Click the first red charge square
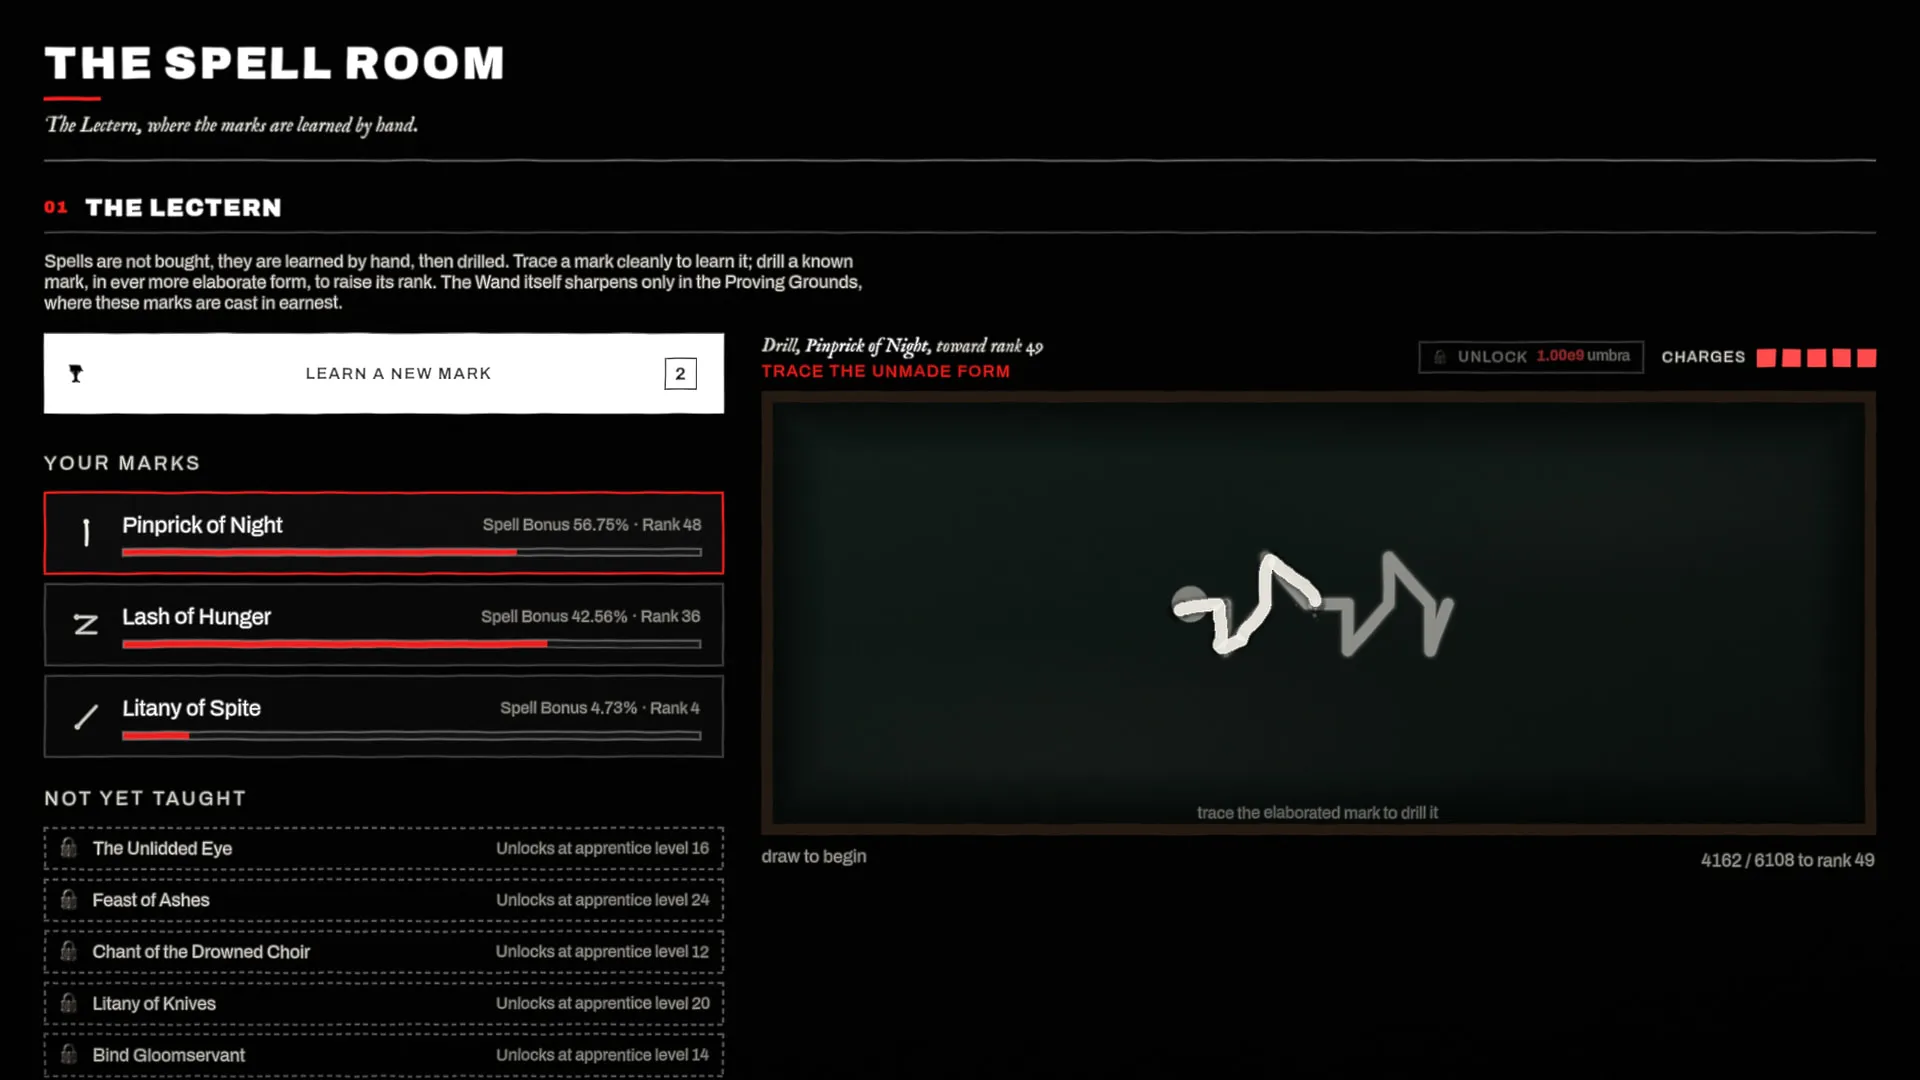The height and width of the screenshot is (1080, 1920). pos(1766,358)
